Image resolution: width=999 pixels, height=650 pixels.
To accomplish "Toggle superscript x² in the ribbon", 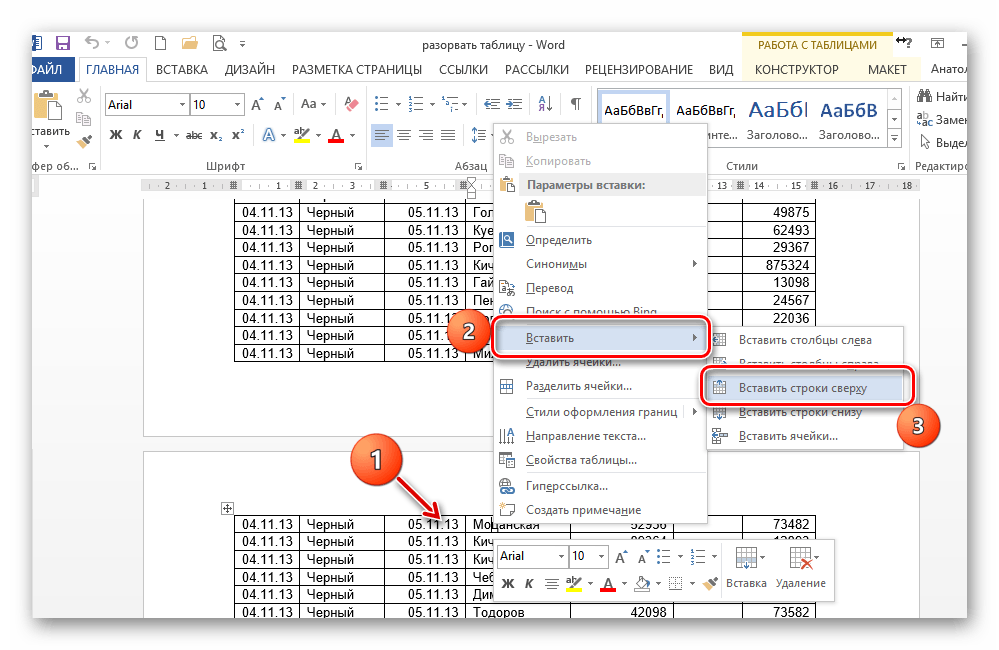I will (238, 135).
